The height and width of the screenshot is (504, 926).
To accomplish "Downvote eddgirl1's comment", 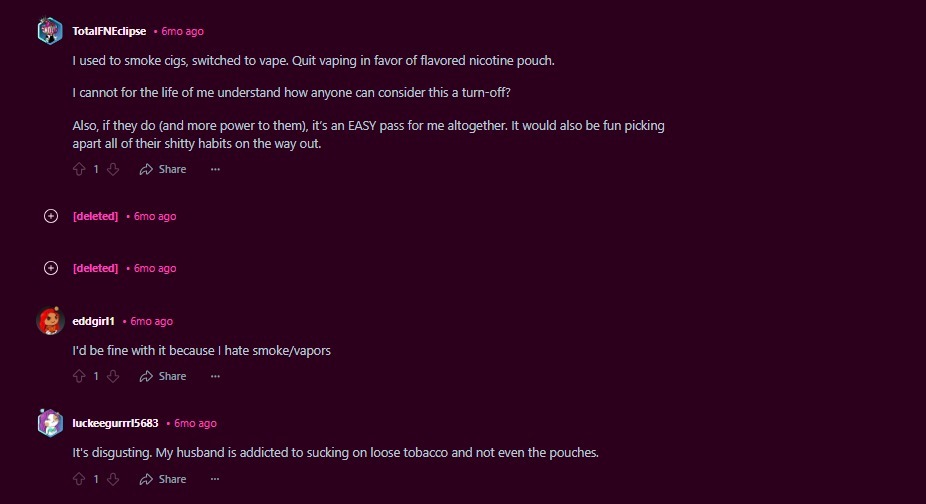I will click(x=113, y=377).
